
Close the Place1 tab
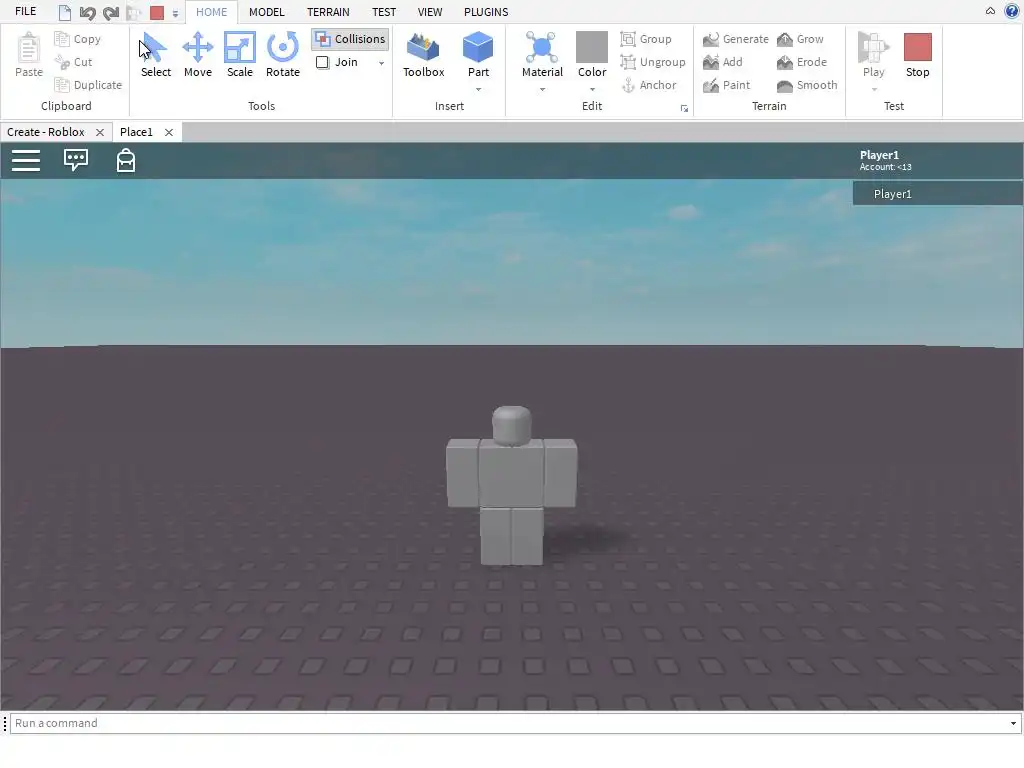tap(168, 133)
